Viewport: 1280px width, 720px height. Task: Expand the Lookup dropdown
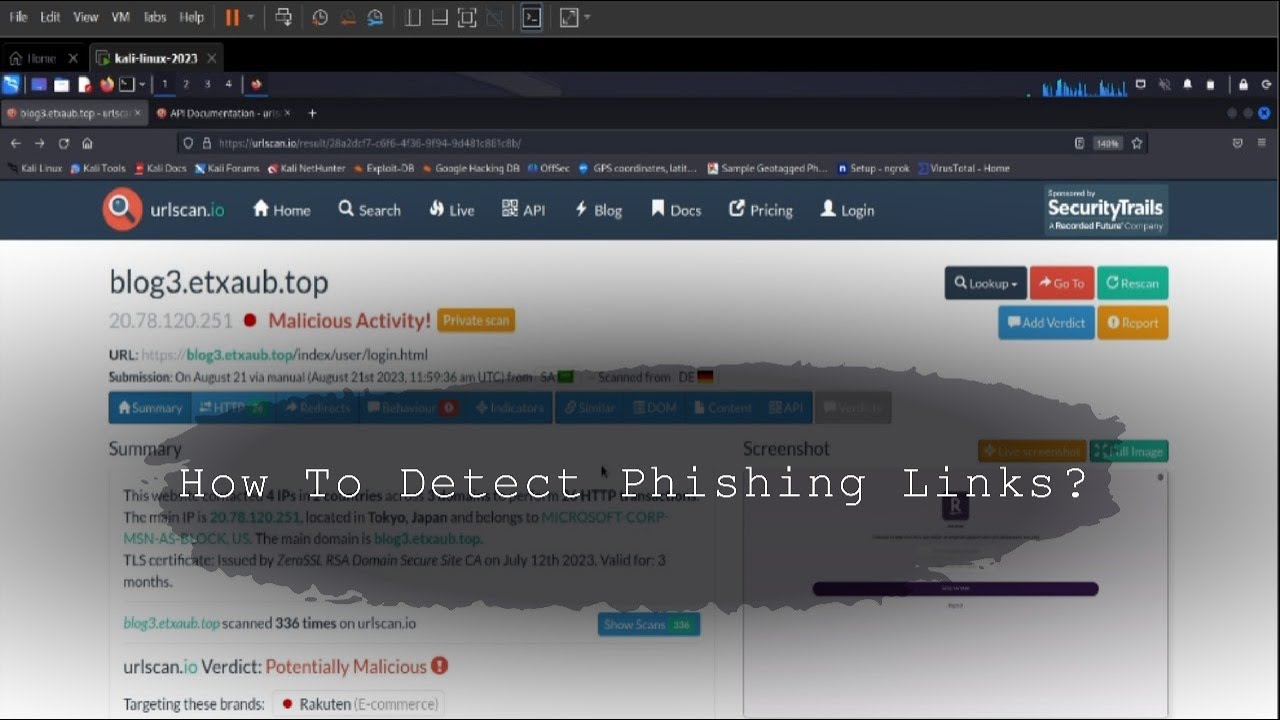coord(986,283)
